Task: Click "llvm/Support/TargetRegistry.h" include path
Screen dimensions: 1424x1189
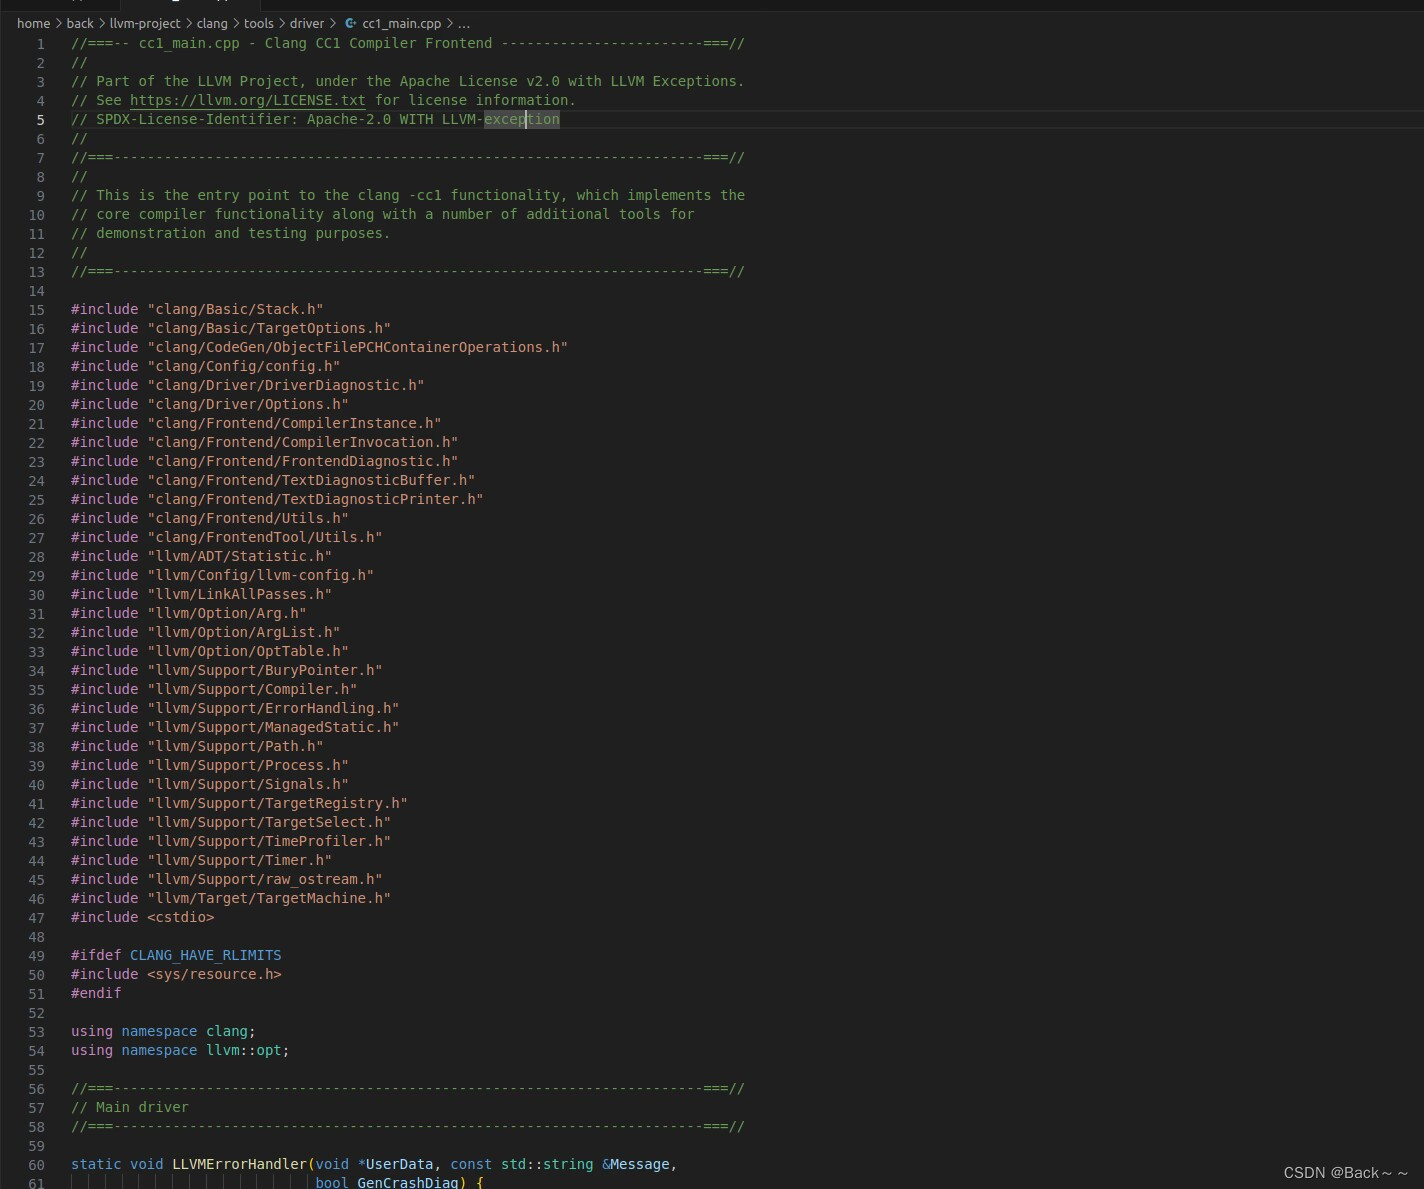Action: [x=278, y=803]
